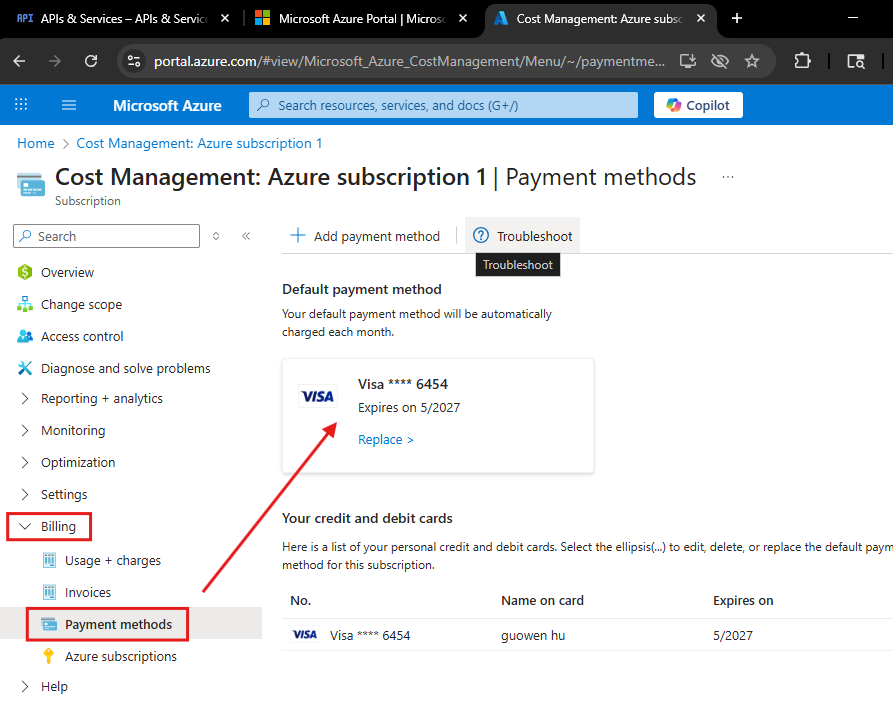
Task: Collapse the sidebar with double chevron
Action: 246,236
